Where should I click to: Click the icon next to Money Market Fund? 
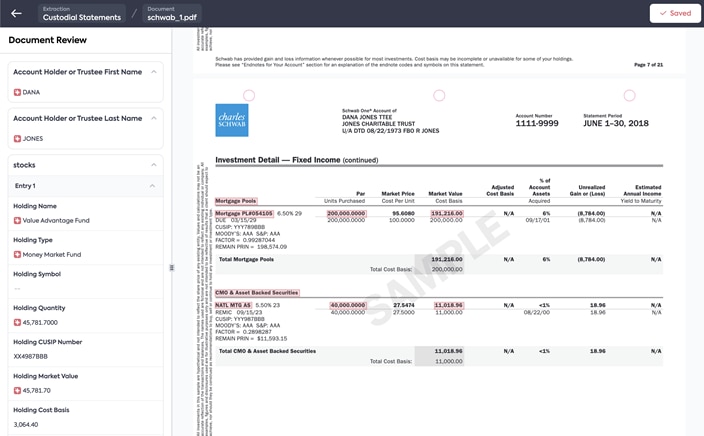pos(17,255)
